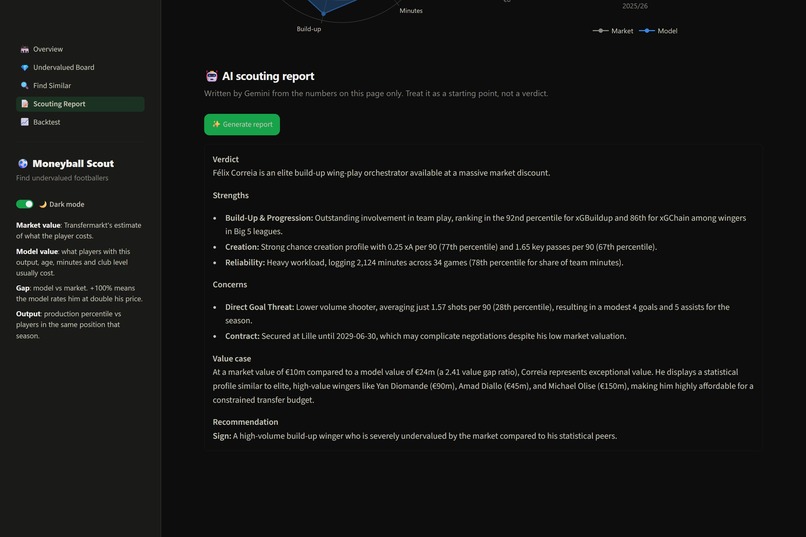806x537 pixels.
Task: Toggle the Dark mode switch
Action: click(x=25, y=204)
